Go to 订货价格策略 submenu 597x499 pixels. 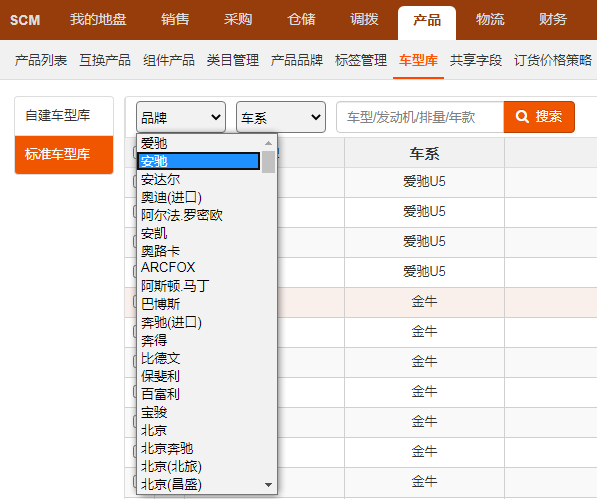[x=553, y=60]
